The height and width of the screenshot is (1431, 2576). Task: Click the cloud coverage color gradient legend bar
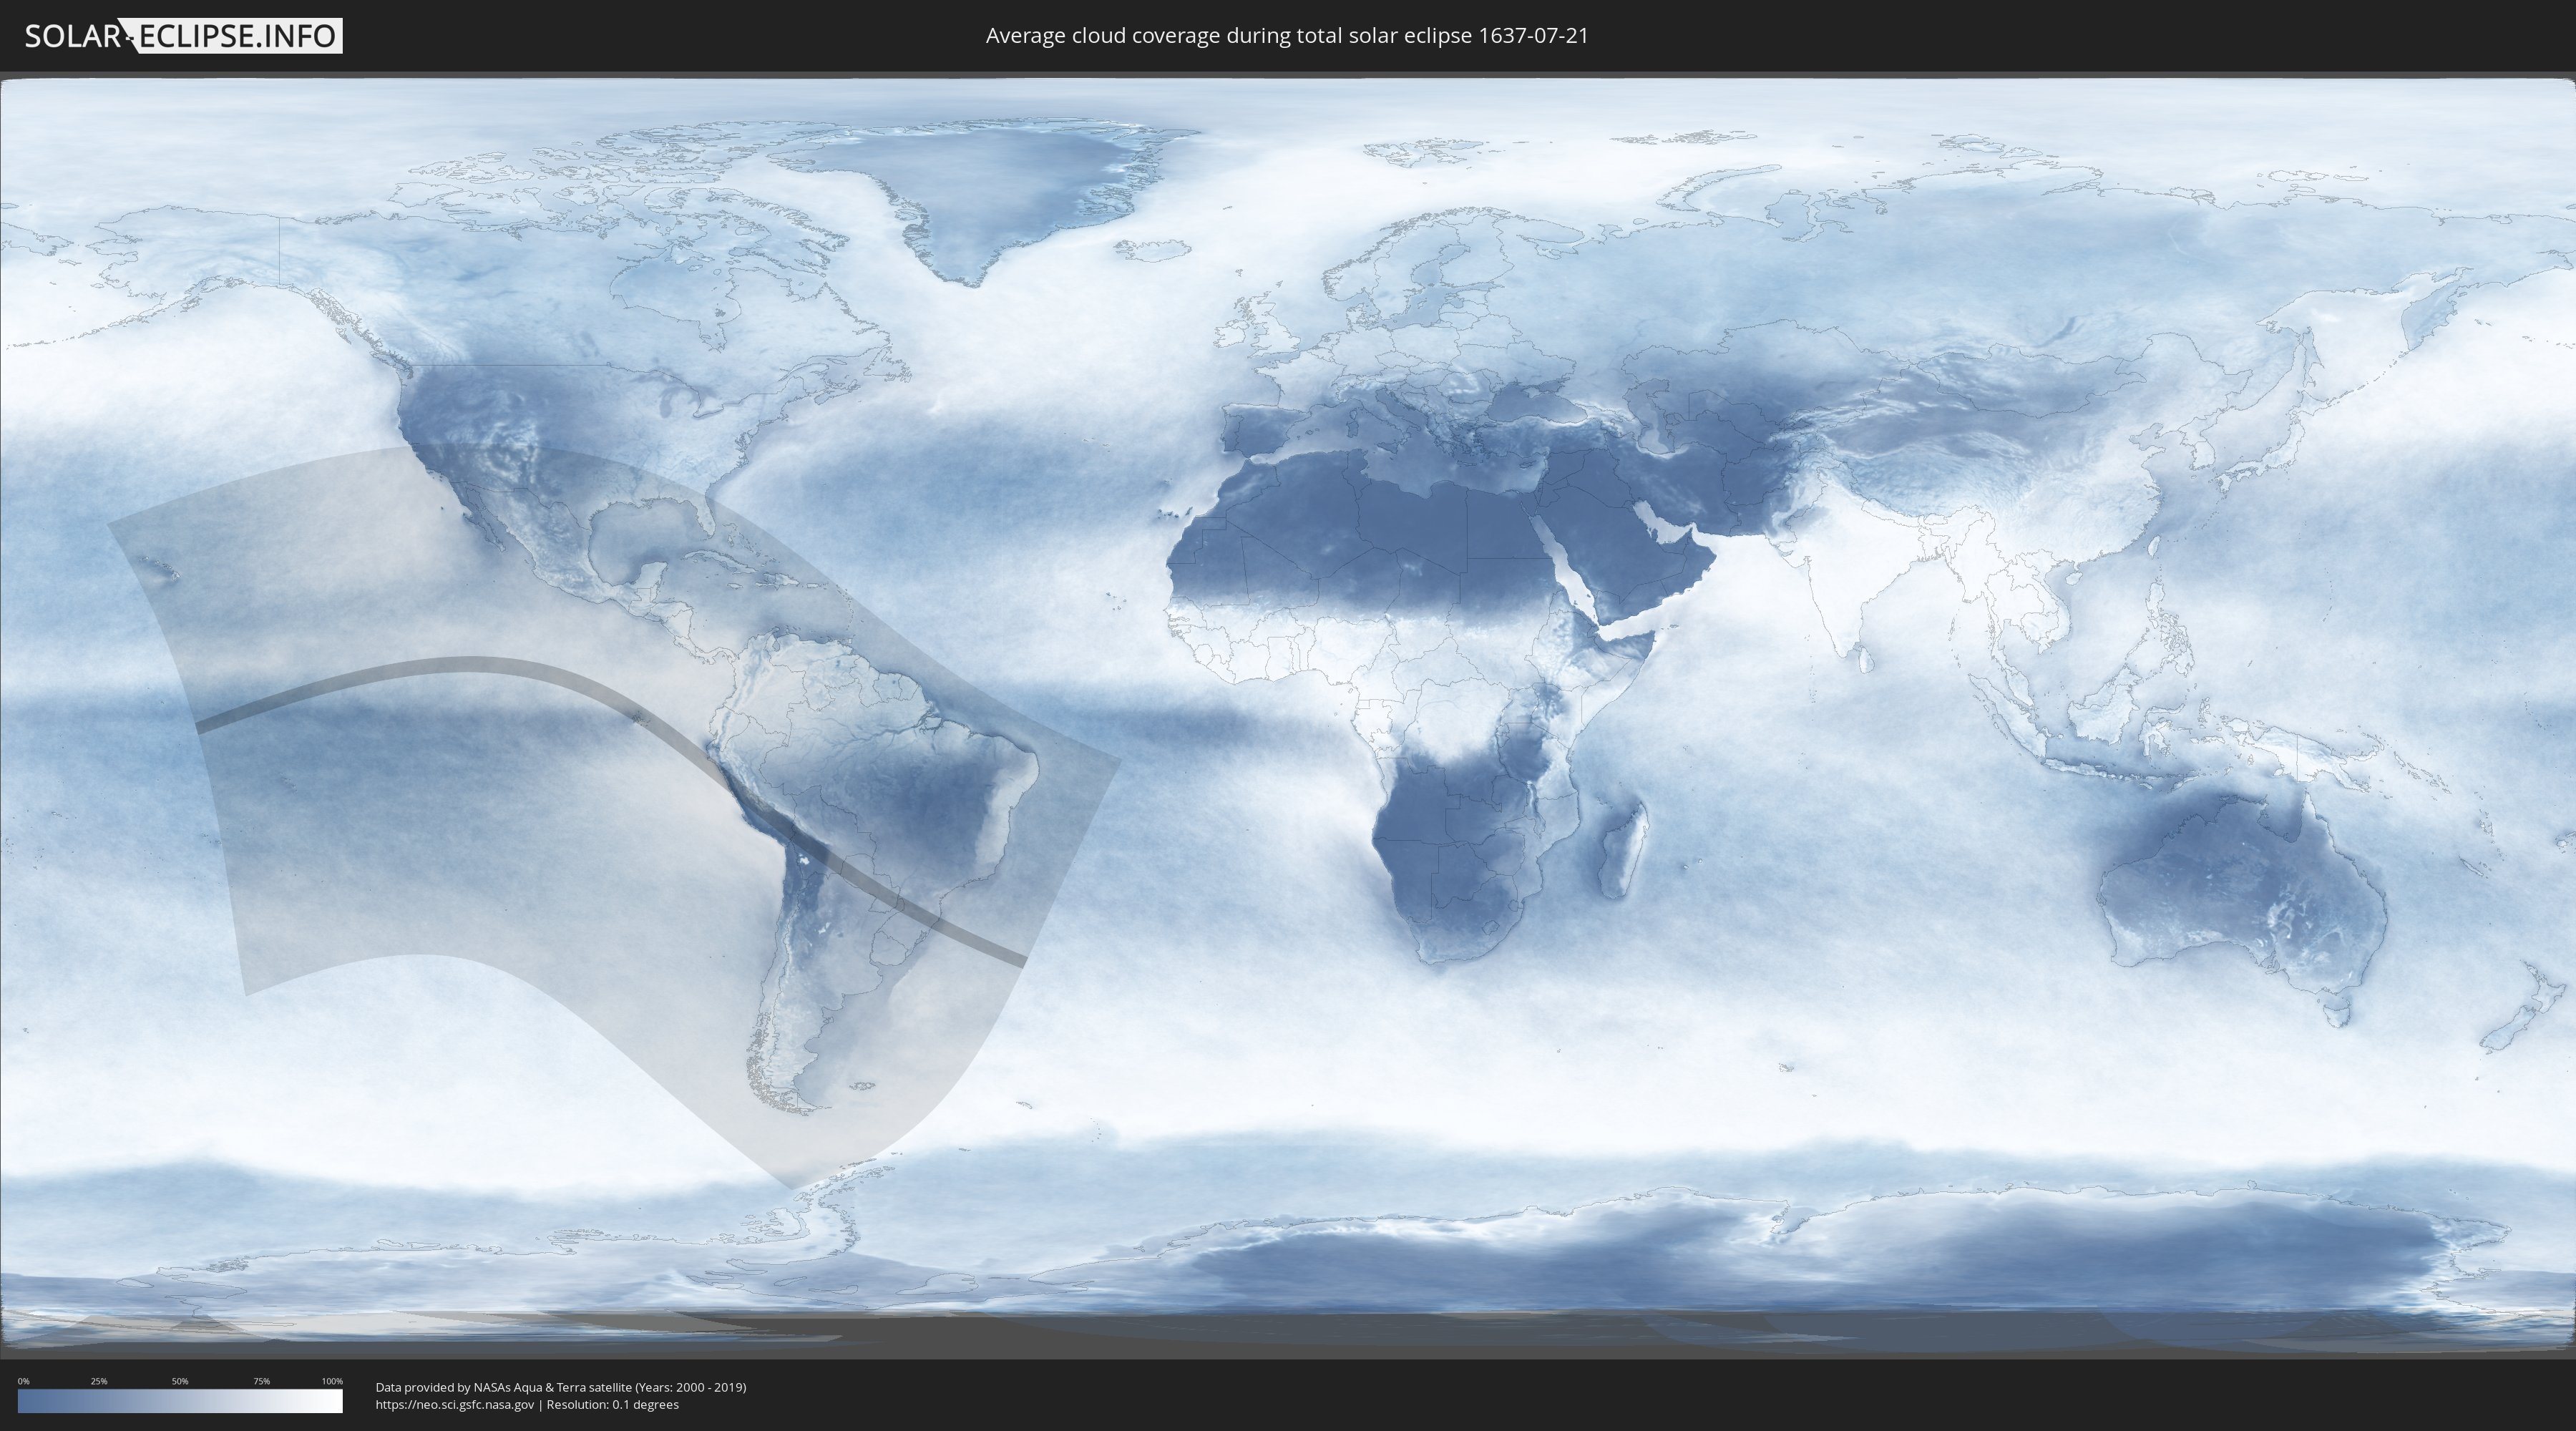tap(180, 1401)
